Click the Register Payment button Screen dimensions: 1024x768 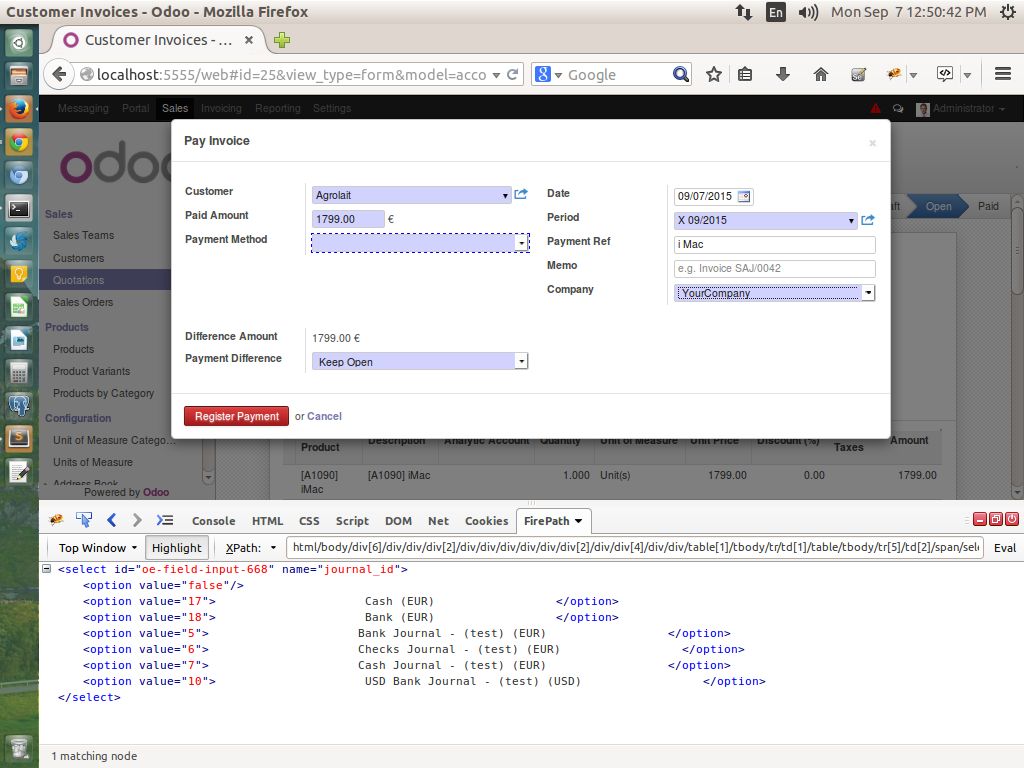click(236, 416)
